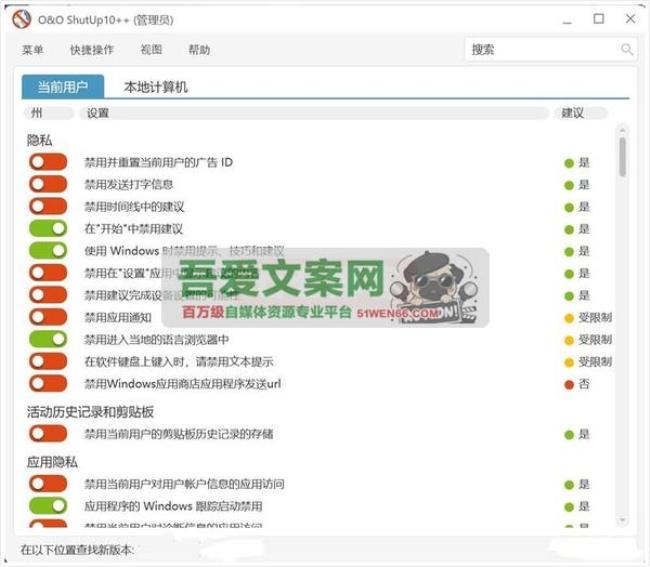
Task: Click yellow limited dot for 禁用应用通知
Action: 569,318
